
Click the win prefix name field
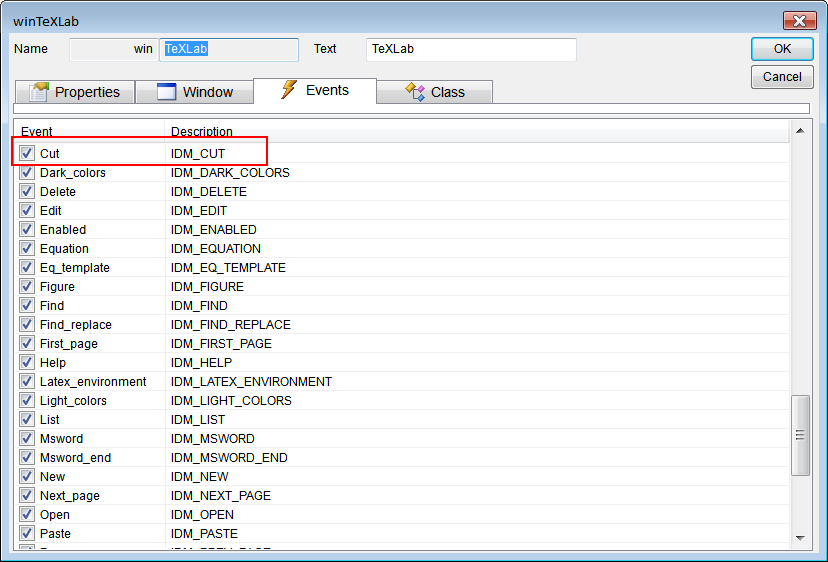(x=114, y=49)
